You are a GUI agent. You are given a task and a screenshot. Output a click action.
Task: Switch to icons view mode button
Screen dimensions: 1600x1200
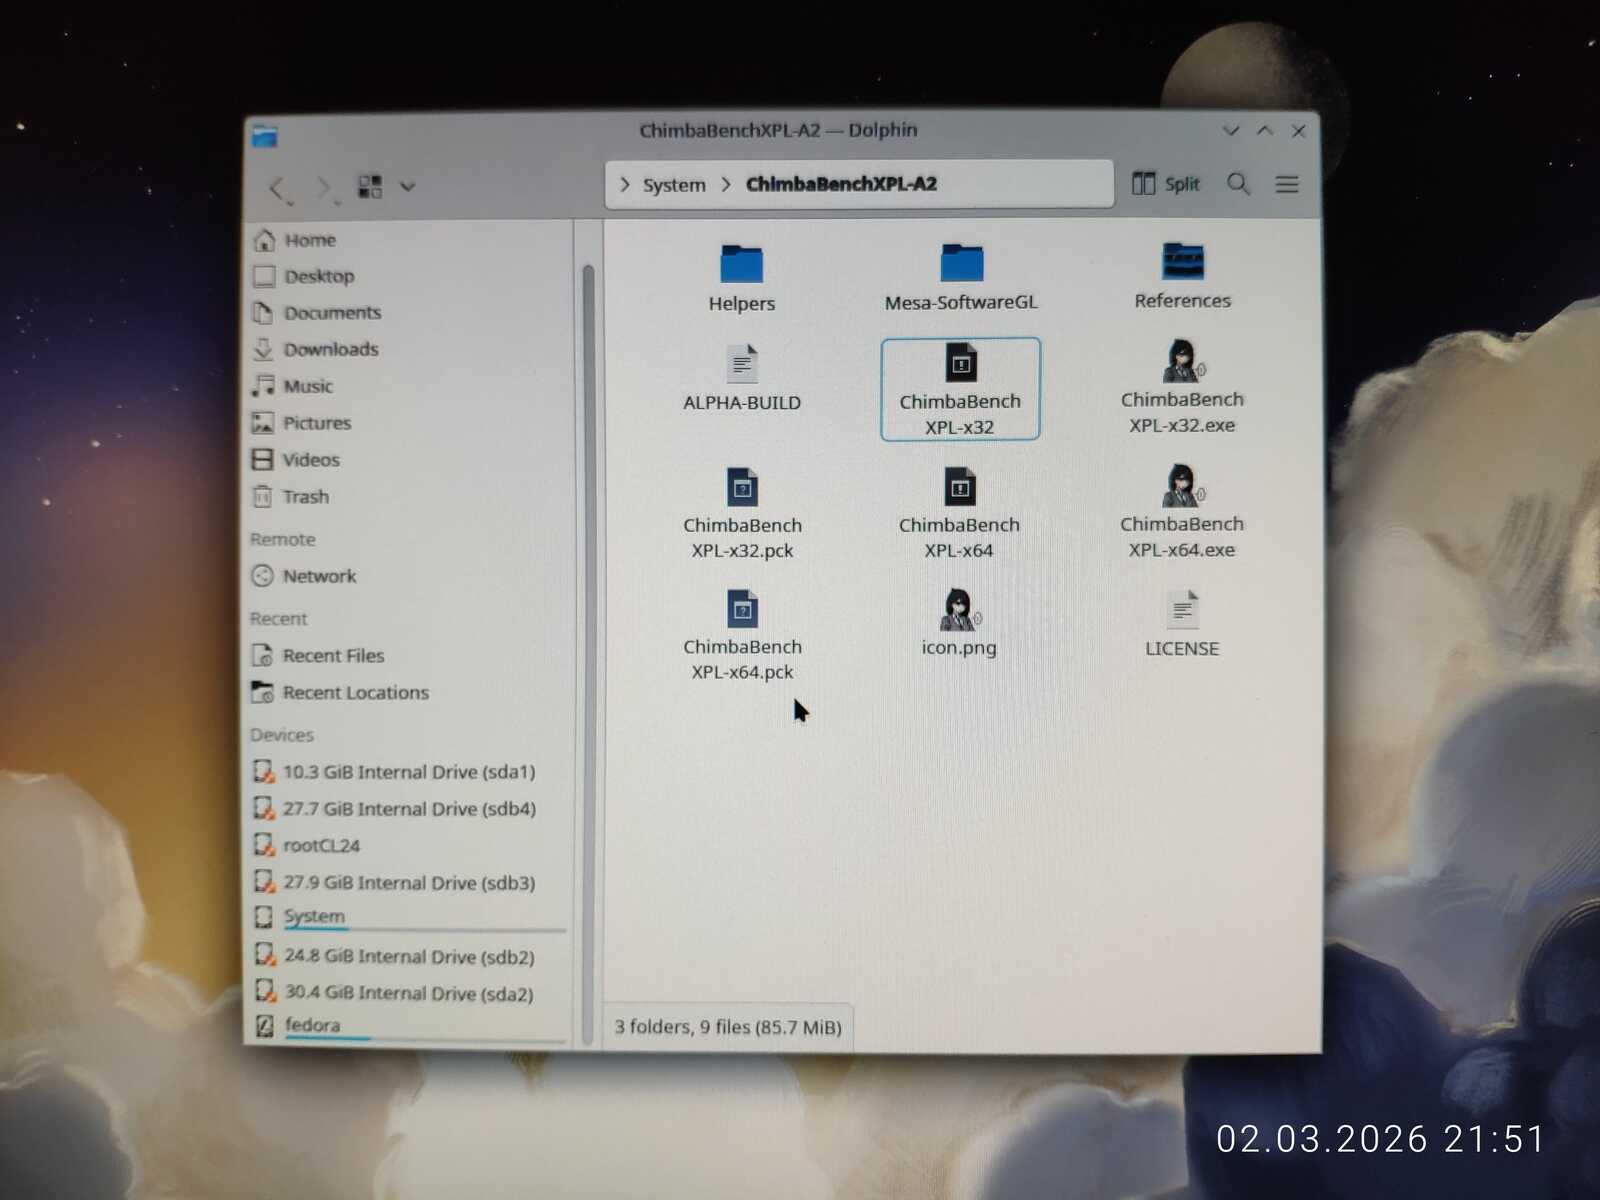point(370,186)
